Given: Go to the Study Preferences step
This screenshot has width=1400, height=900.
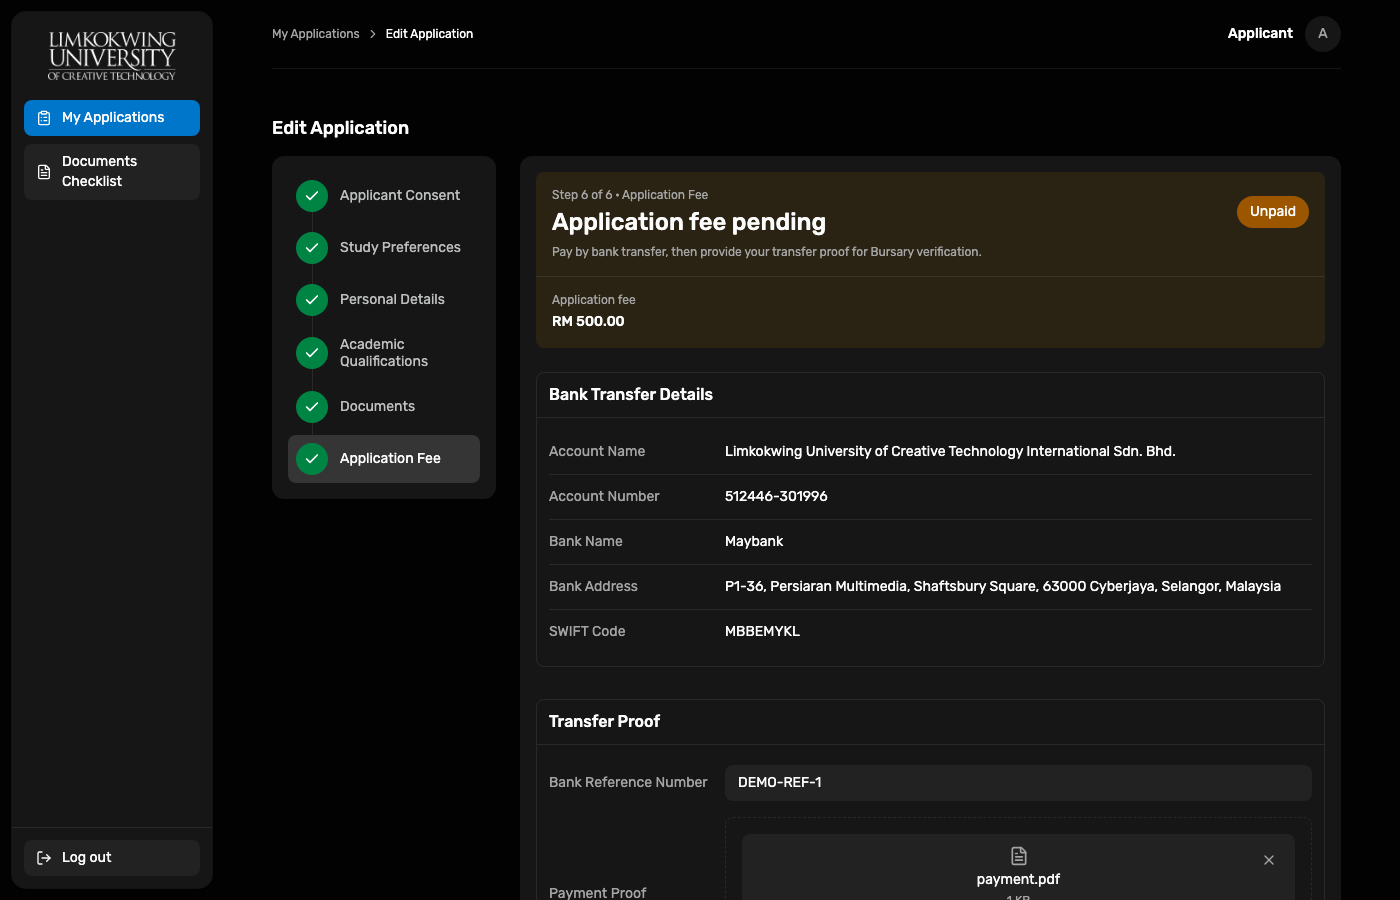Looking at the screenshot, I should pyautogui.click(x=384, y=248).
